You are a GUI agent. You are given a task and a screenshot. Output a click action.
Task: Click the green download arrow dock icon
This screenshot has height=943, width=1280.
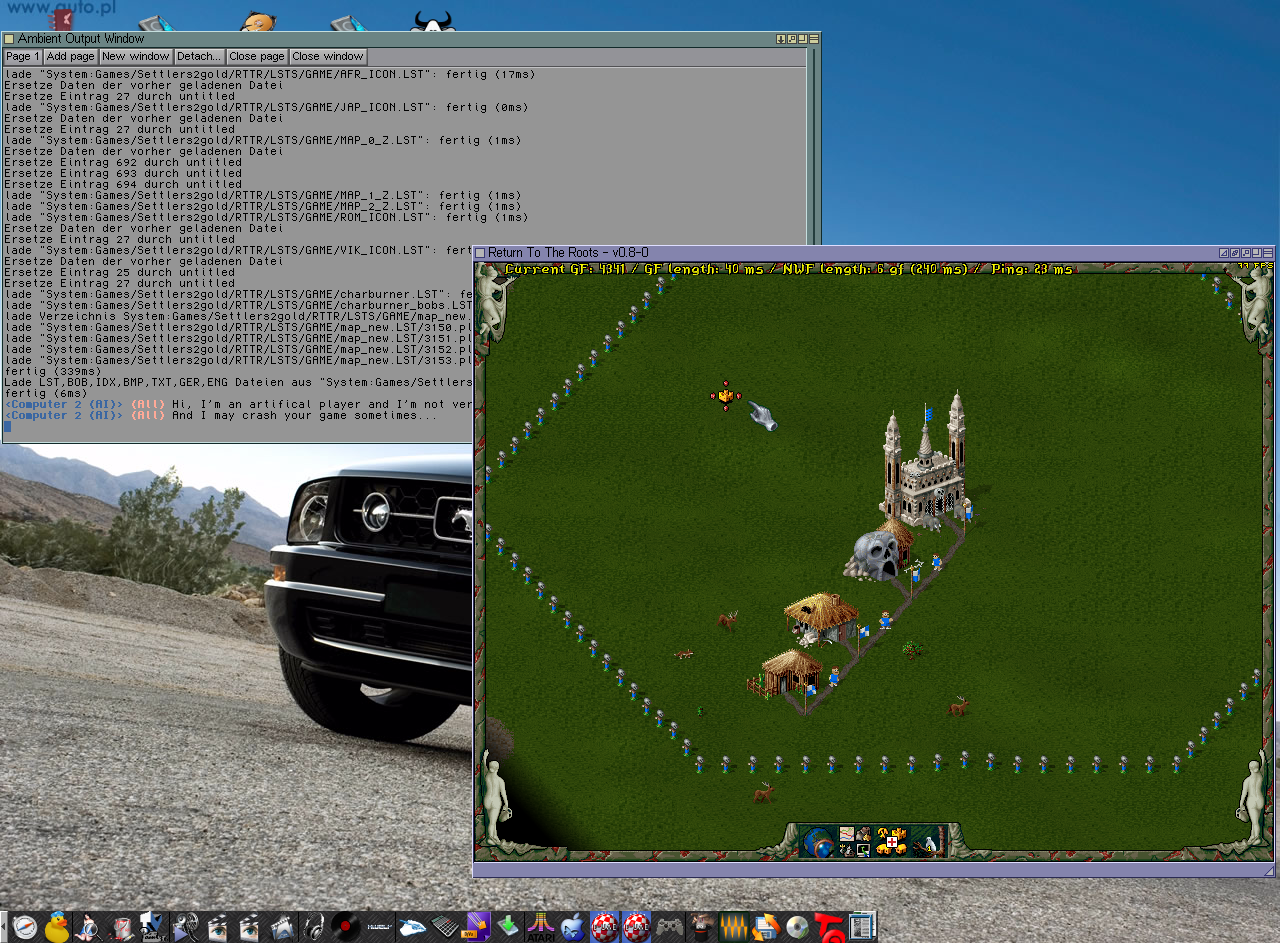coord(509,926)
